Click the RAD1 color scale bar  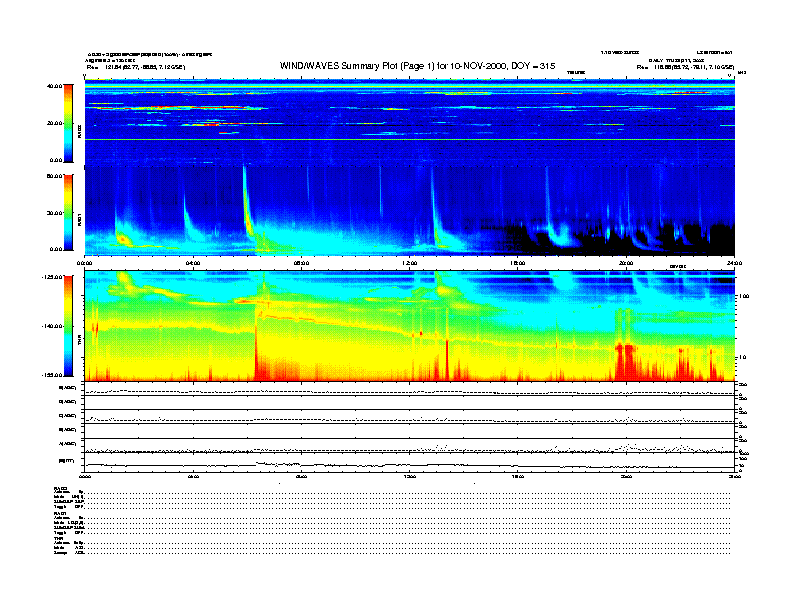pos(68,212)
